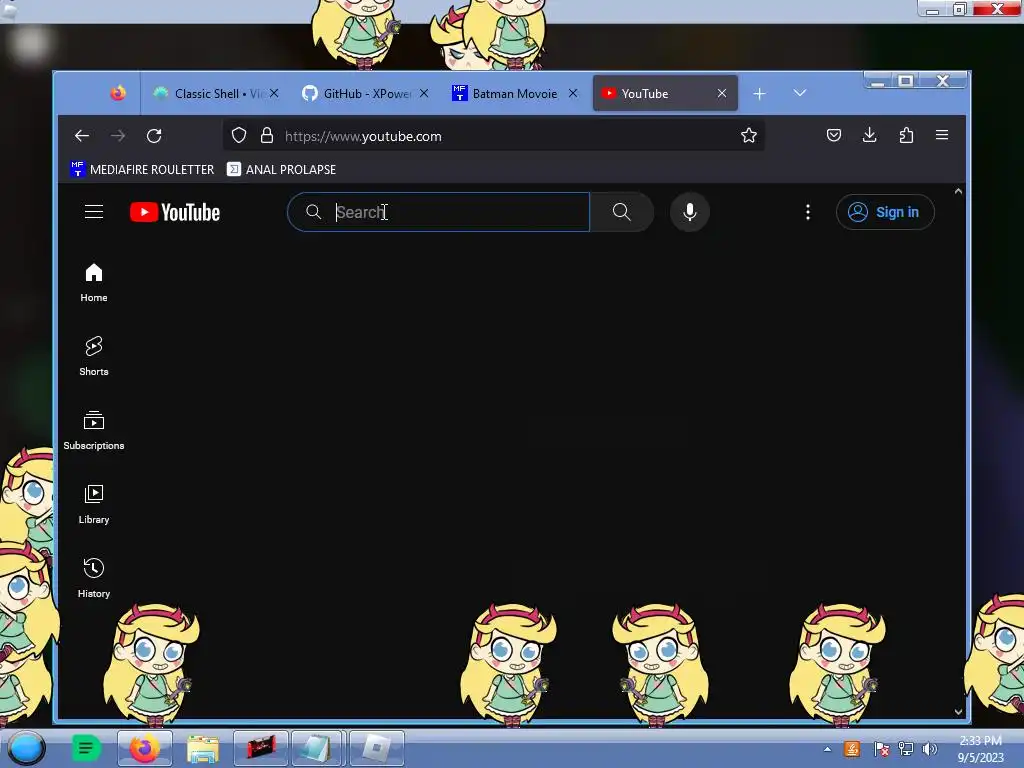Open the Roblox taskbar icon
This screenshot has width=1024, height=768.
377,748
